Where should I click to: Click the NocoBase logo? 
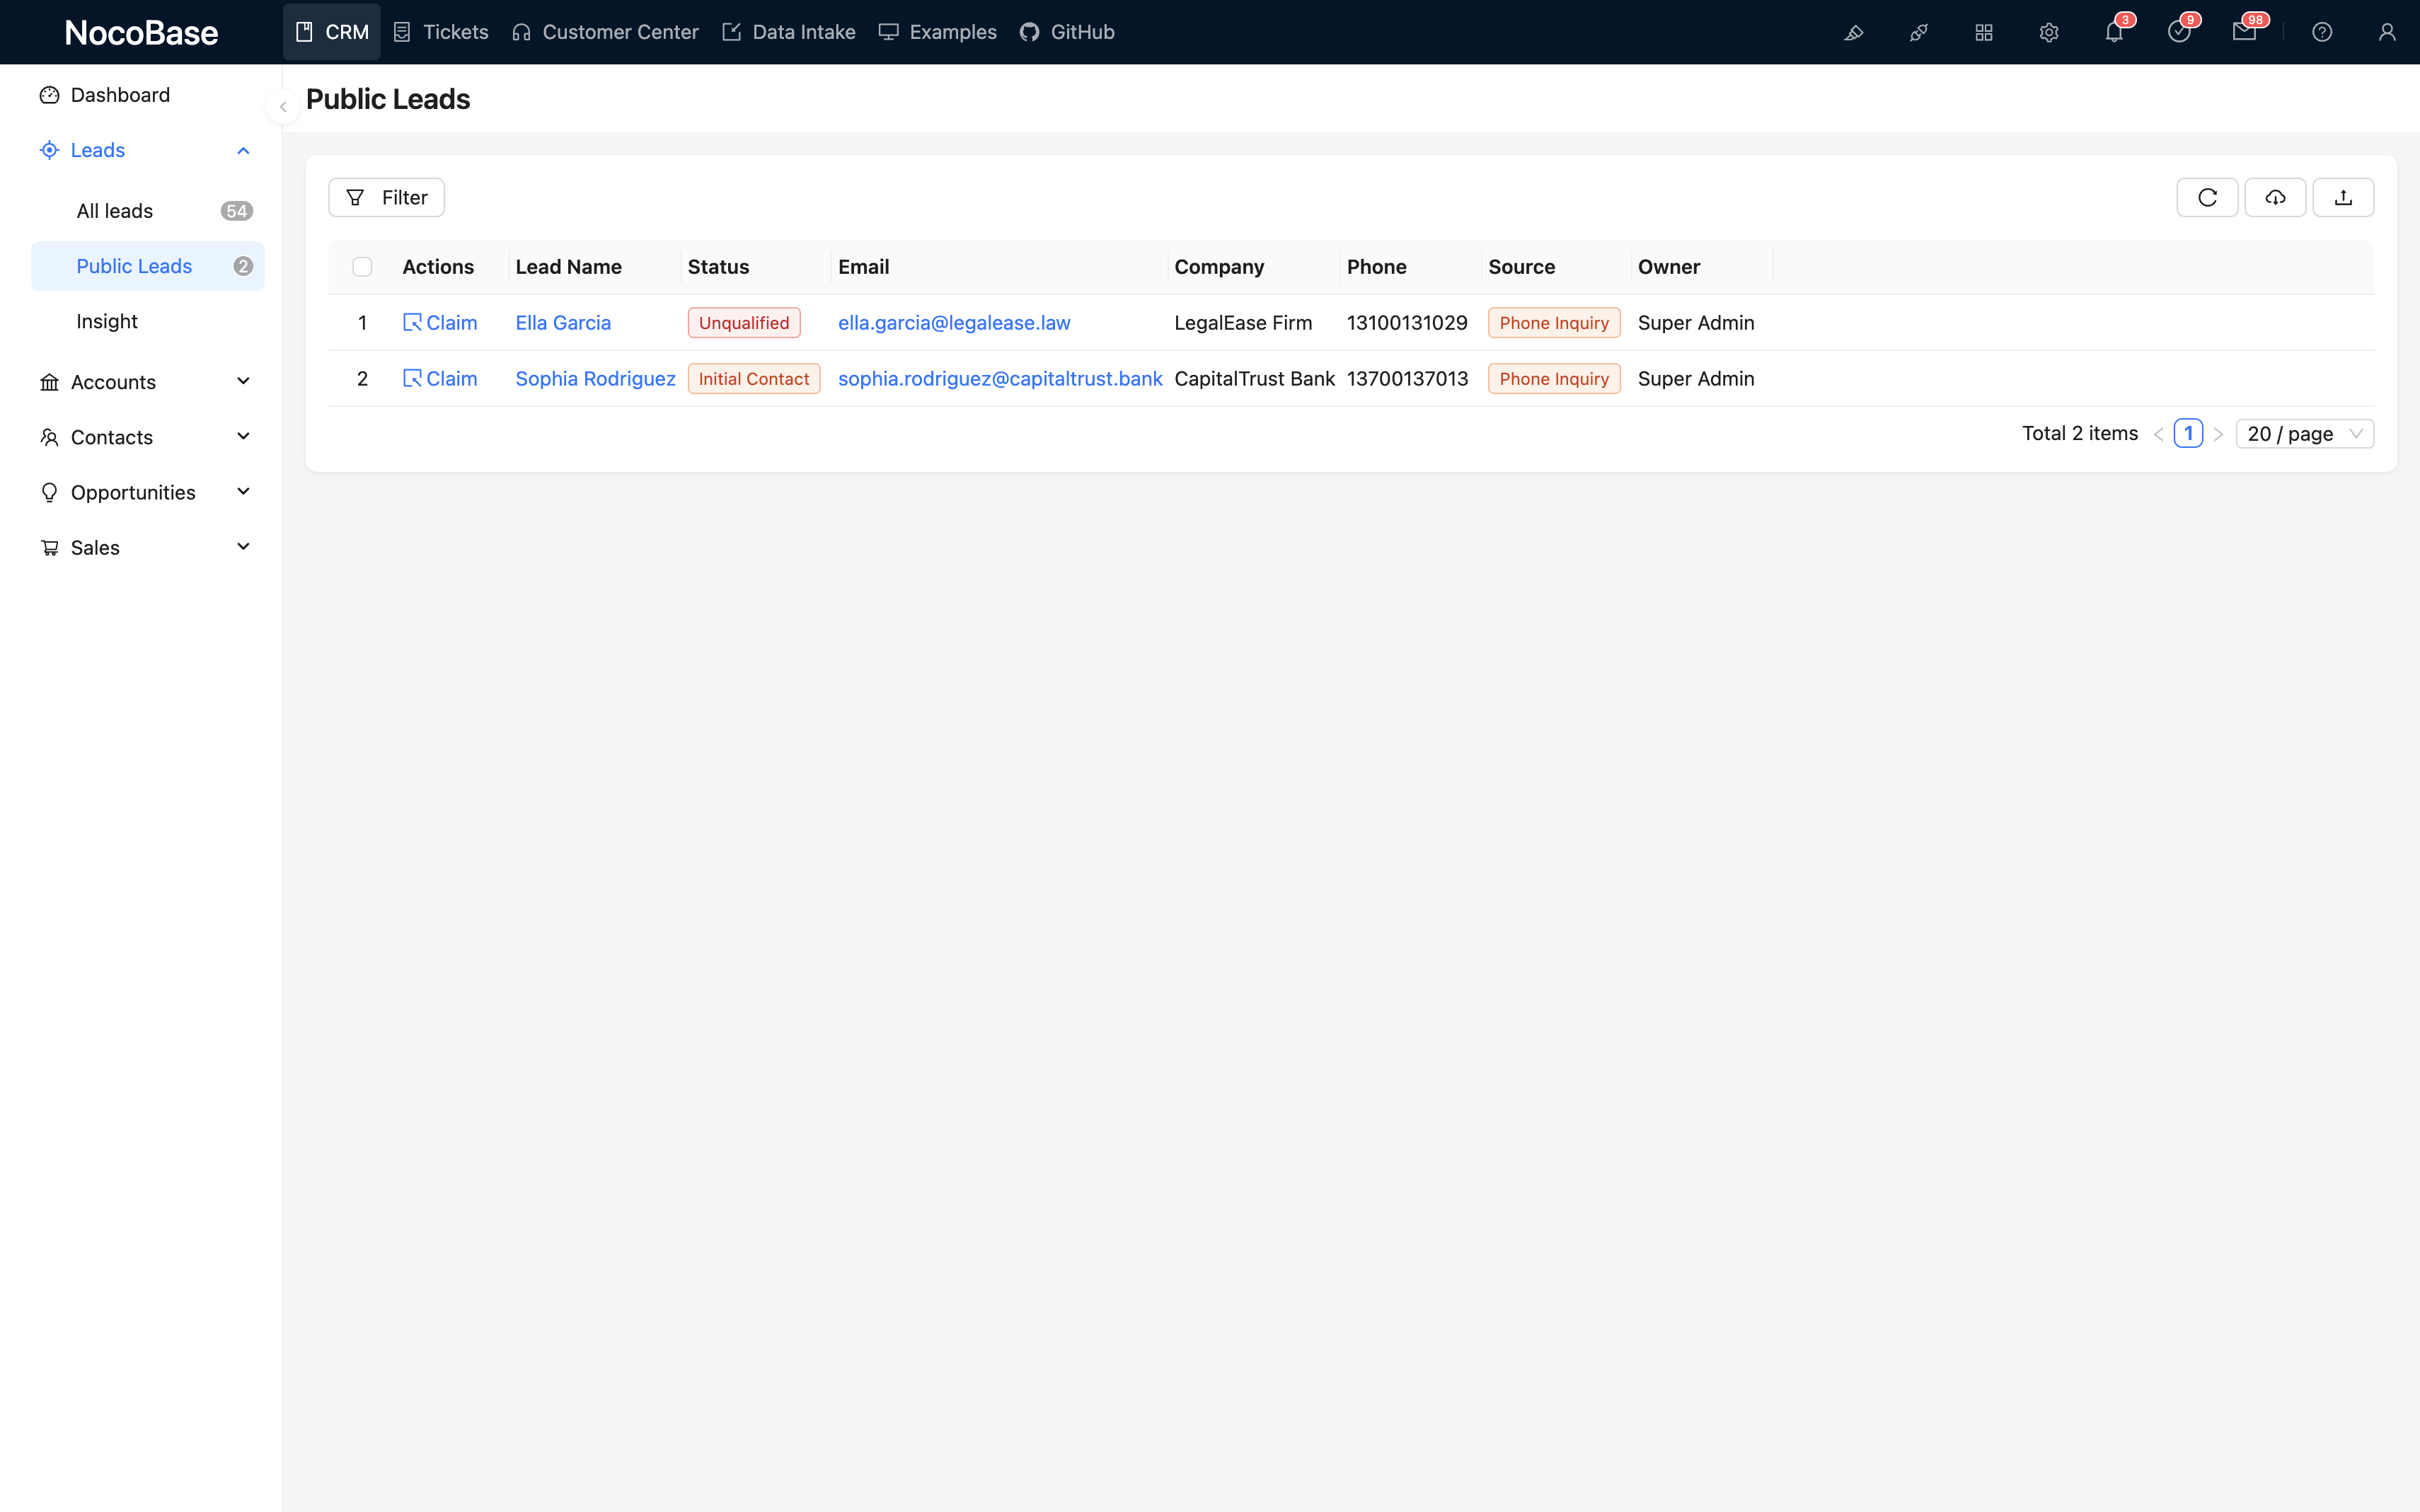pyautogui.click(x=141, y=33)
